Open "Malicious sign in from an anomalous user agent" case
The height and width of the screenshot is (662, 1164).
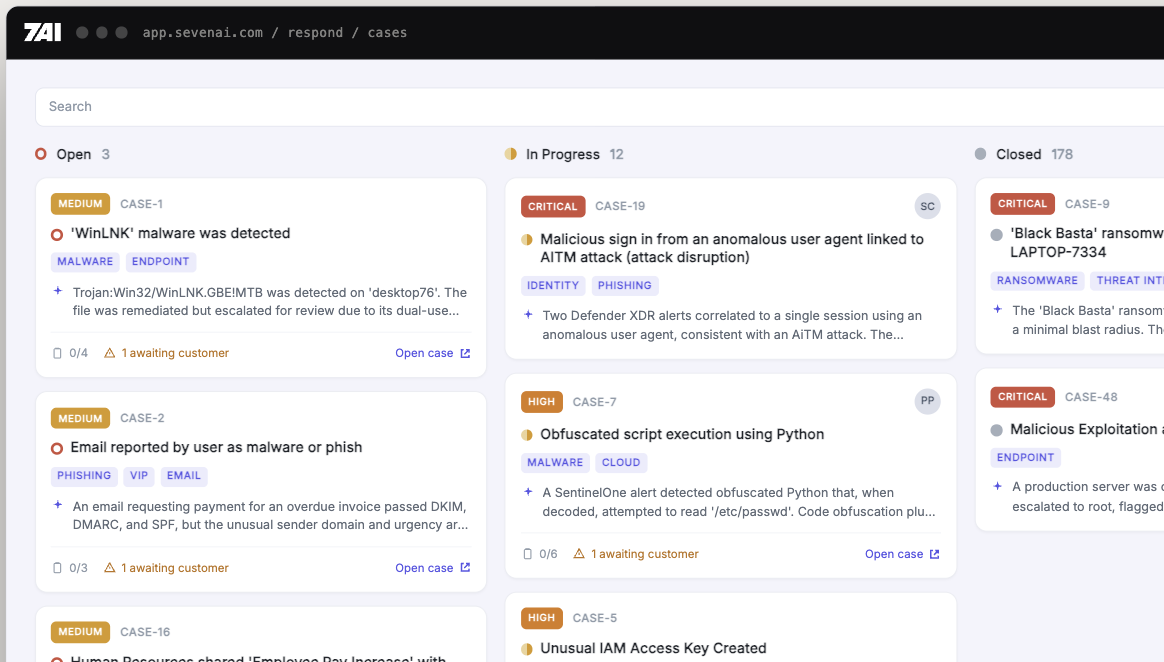coord(732,248)
